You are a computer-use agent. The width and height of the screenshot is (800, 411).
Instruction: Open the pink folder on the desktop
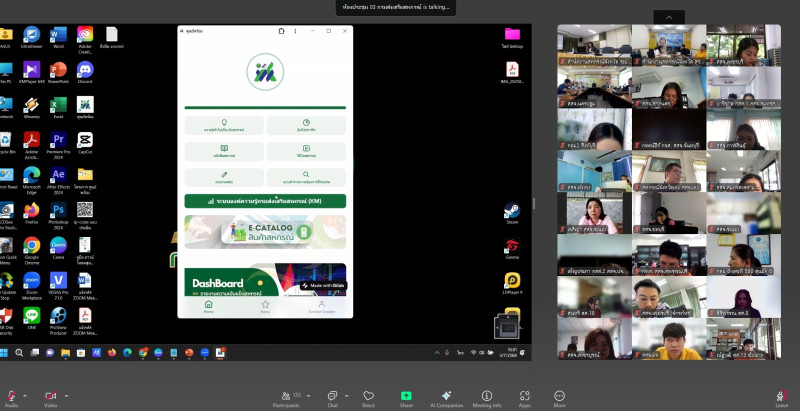512,37
